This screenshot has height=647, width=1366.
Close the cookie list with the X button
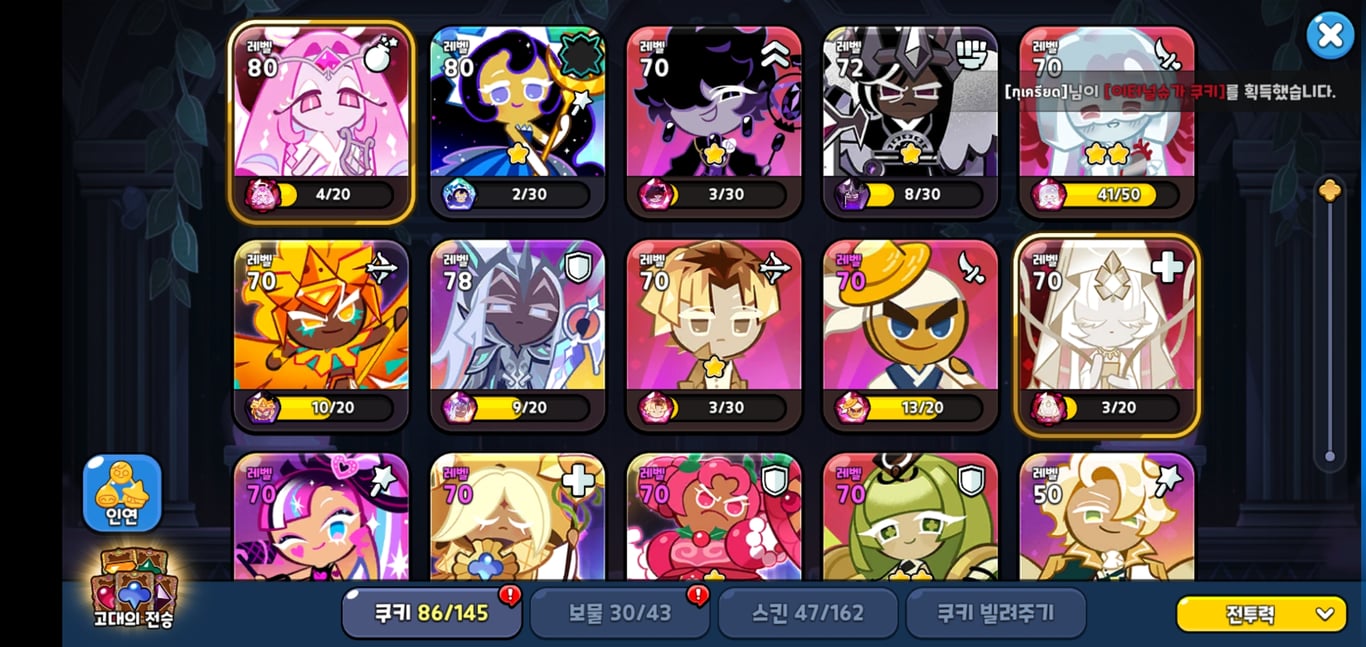coord(1330,36)
